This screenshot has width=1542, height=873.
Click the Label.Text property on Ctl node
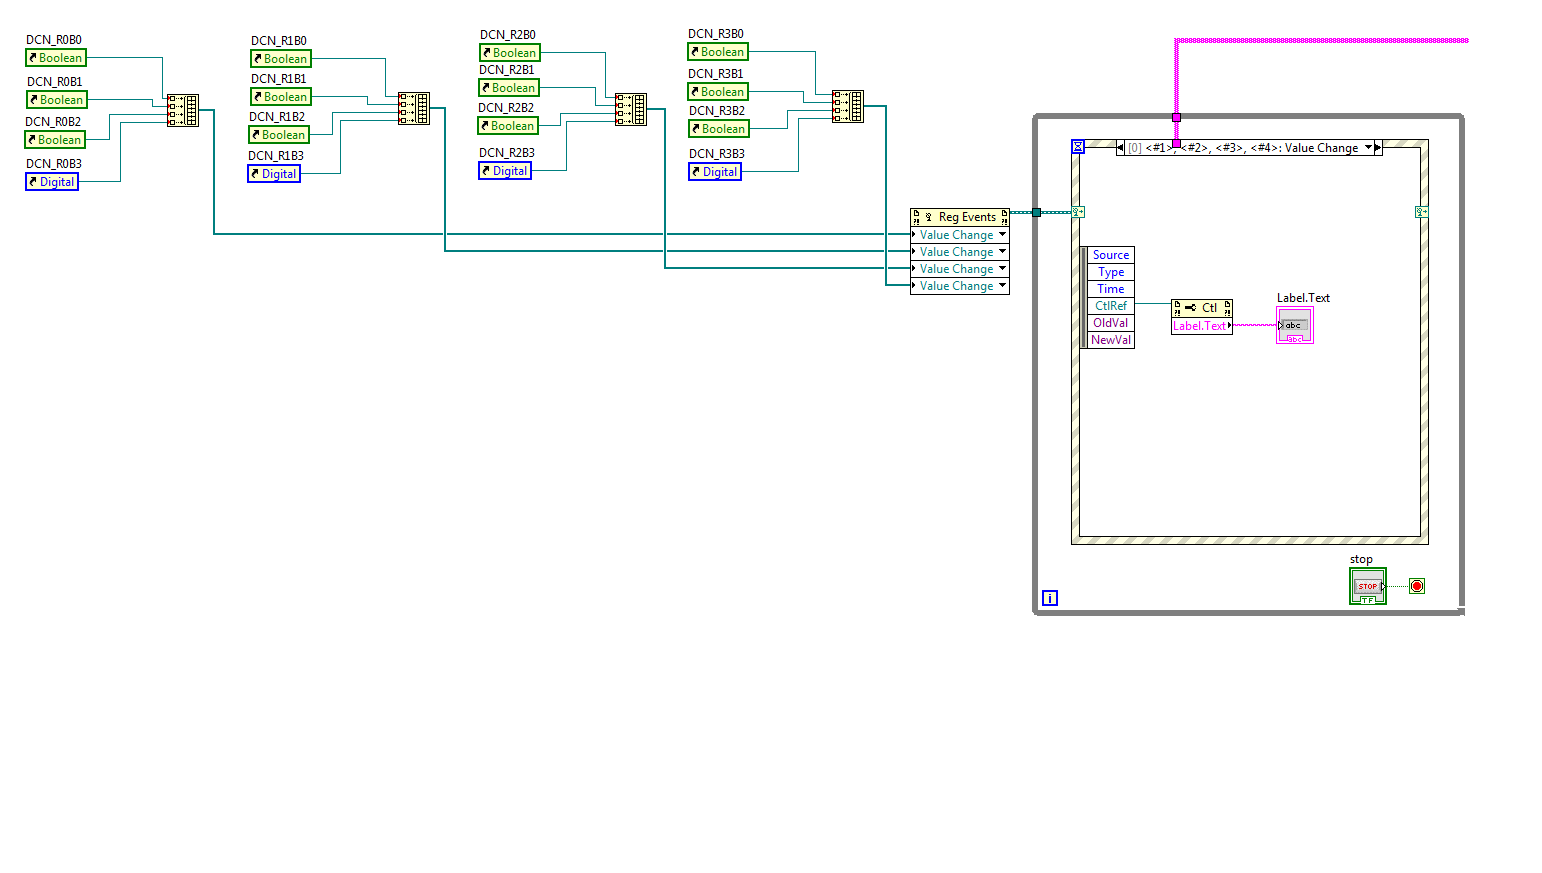[x=1202, y=326]
